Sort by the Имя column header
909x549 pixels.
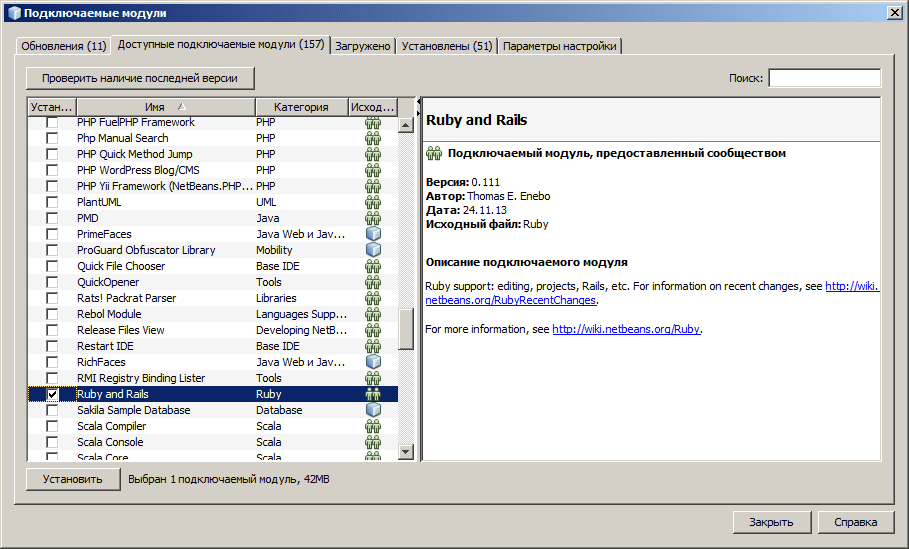(166, 107)
